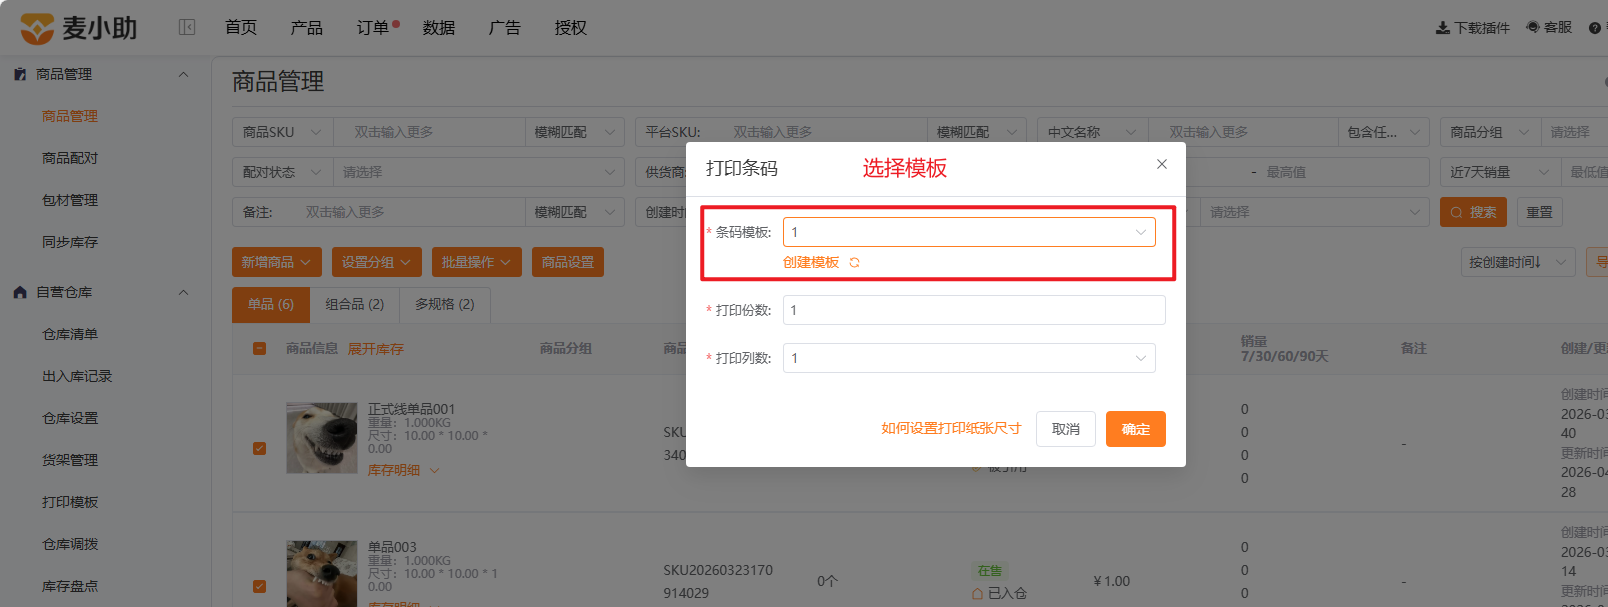Uncheck the 正式线单品001 row checkbox
The height and width of the screenshot is (607, 1608).
coord(259,448)
